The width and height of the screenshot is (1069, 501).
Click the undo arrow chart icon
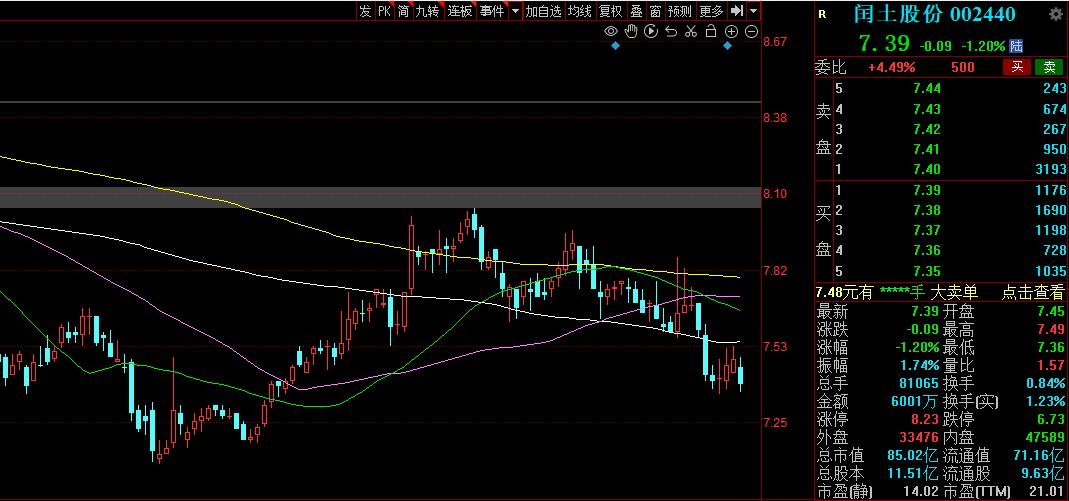click(x=671, y=31)
